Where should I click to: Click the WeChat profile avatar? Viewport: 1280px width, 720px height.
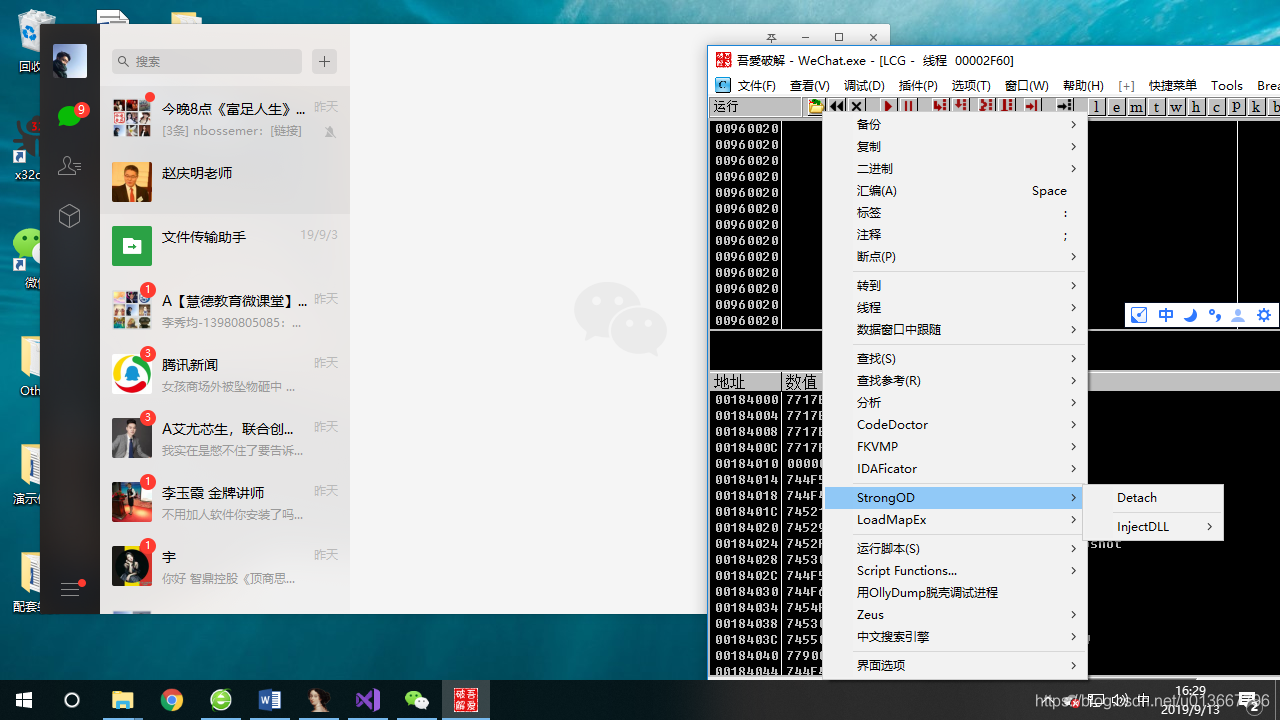[70, 61]
